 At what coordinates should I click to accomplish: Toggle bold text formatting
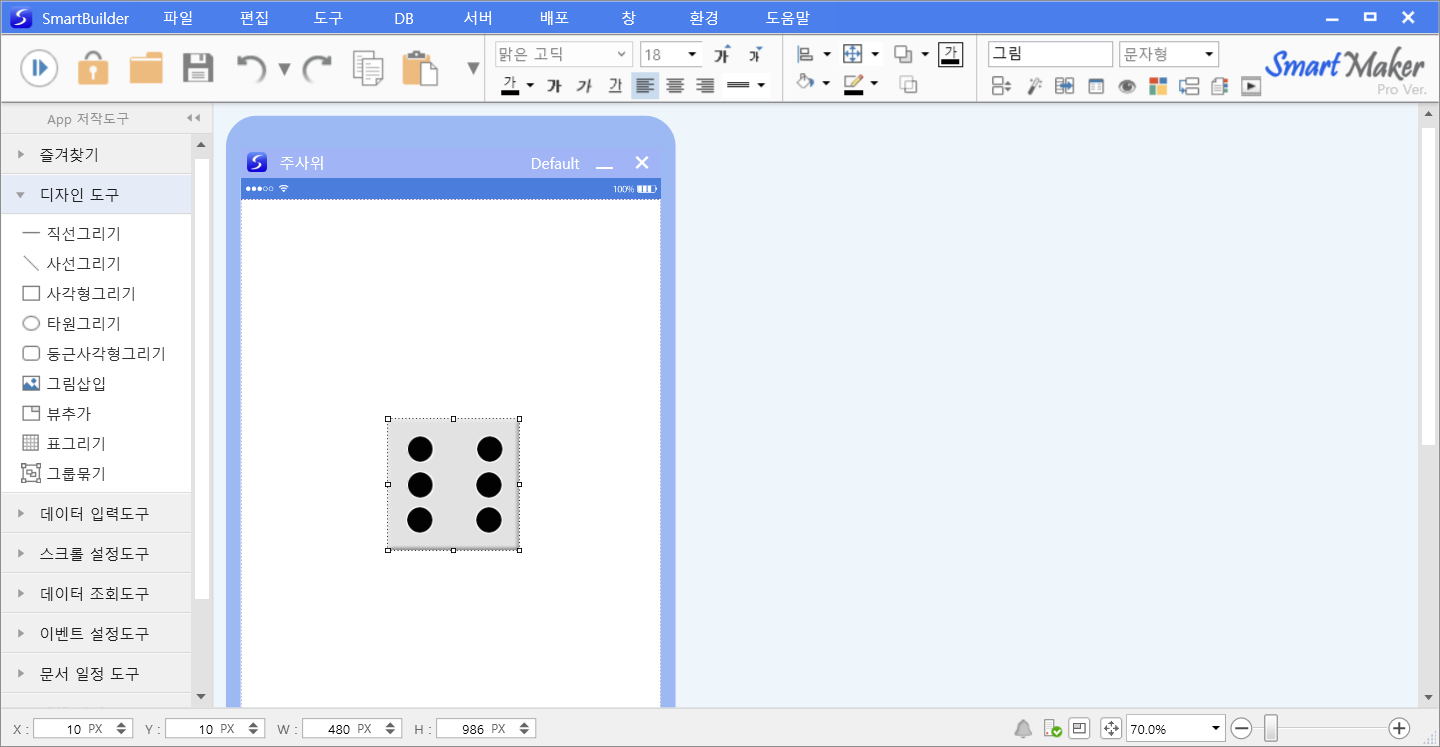pyautogui.click(x=554, y=86)
